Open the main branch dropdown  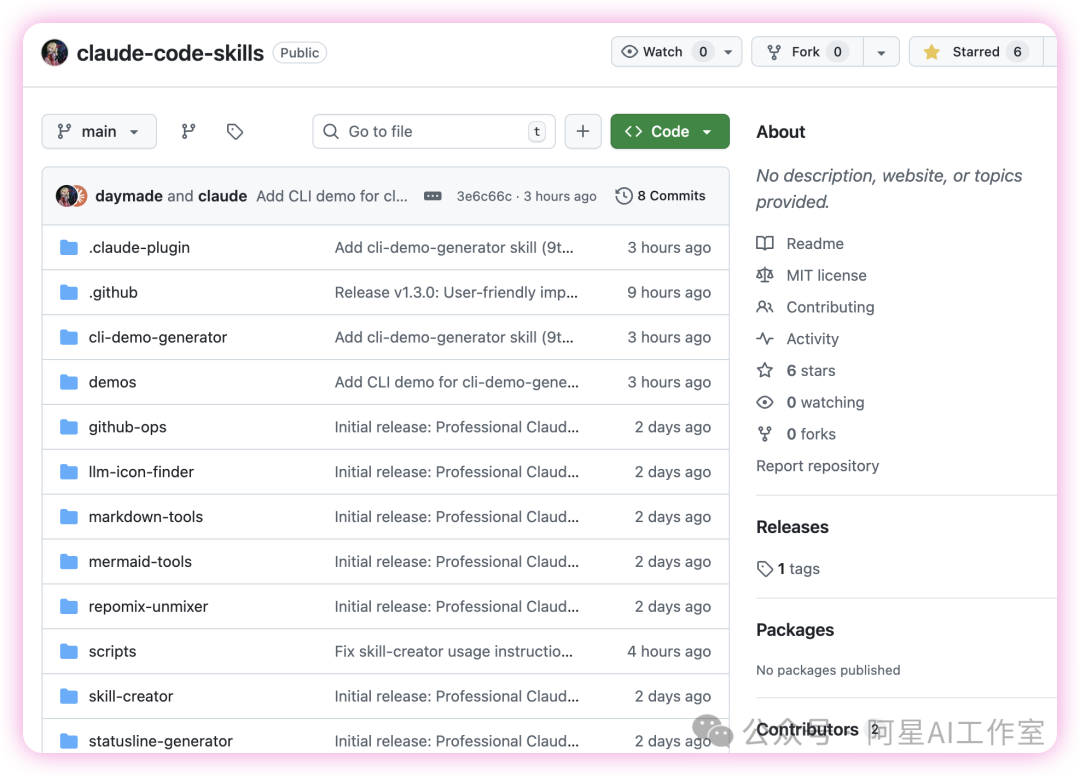[x=99, y=132]
